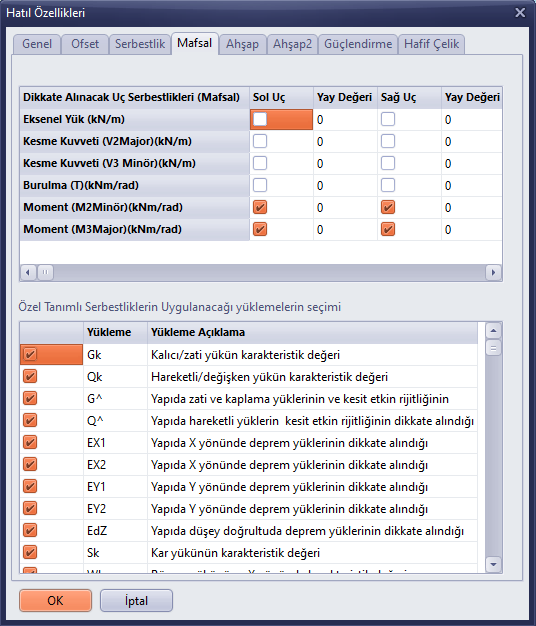Edit Sol Uç Yay Değeri for Eksenel Yük

345,120
